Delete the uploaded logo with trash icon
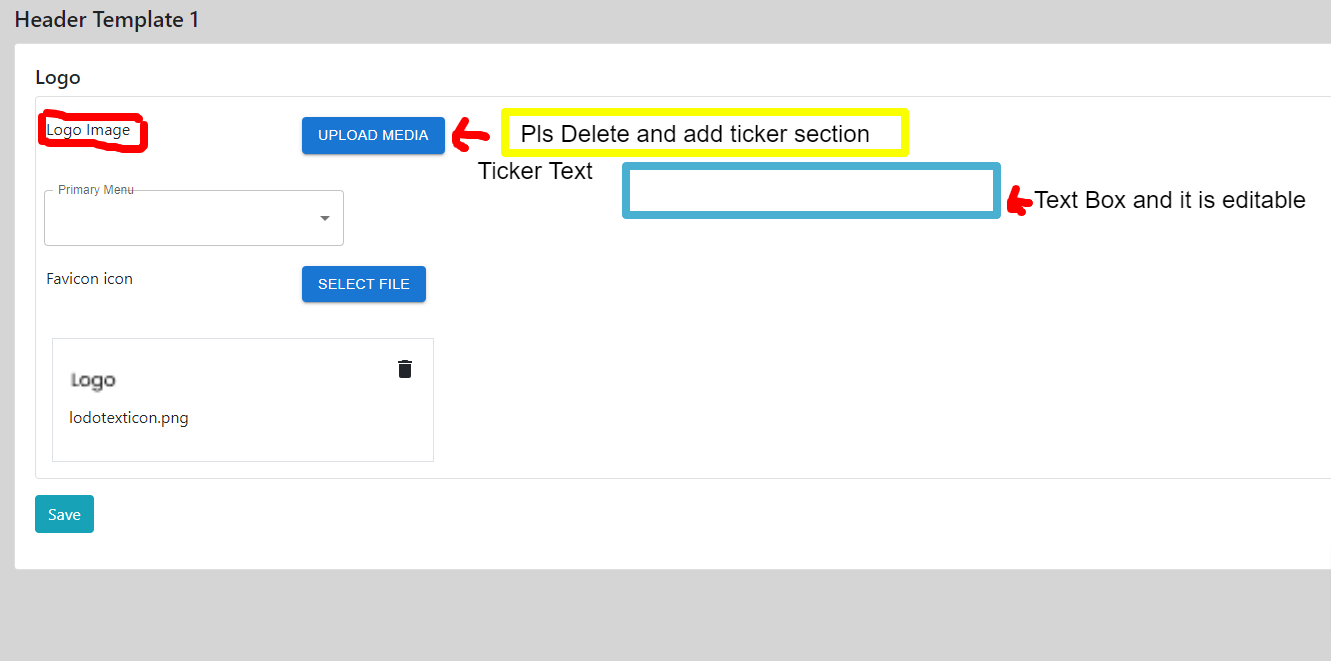The image size is (1331, 661). pyautogui.click(x=404, y=369)
